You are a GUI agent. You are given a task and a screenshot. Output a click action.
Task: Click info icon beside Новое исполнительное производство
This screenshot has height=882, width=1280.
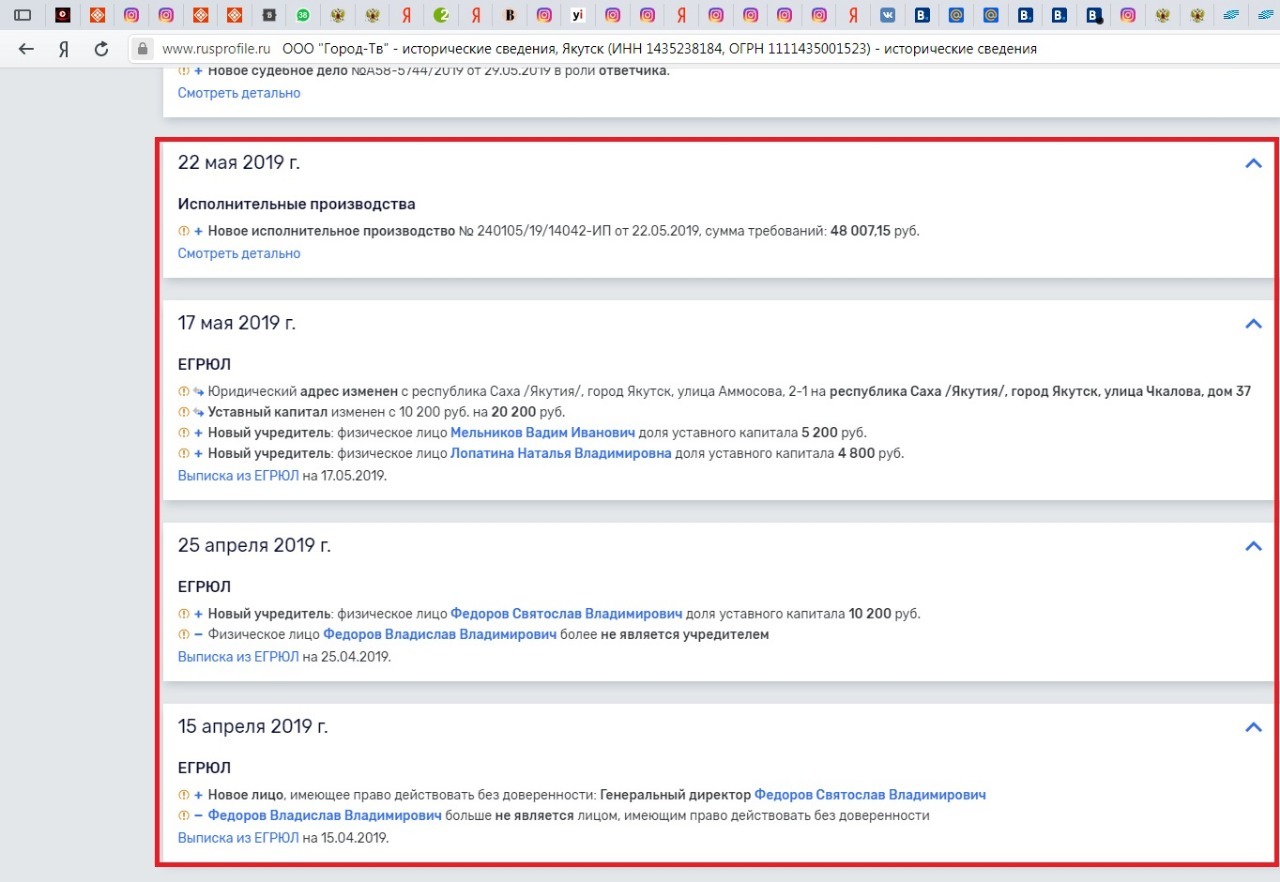pyautogui.click(x=183, y=231)
